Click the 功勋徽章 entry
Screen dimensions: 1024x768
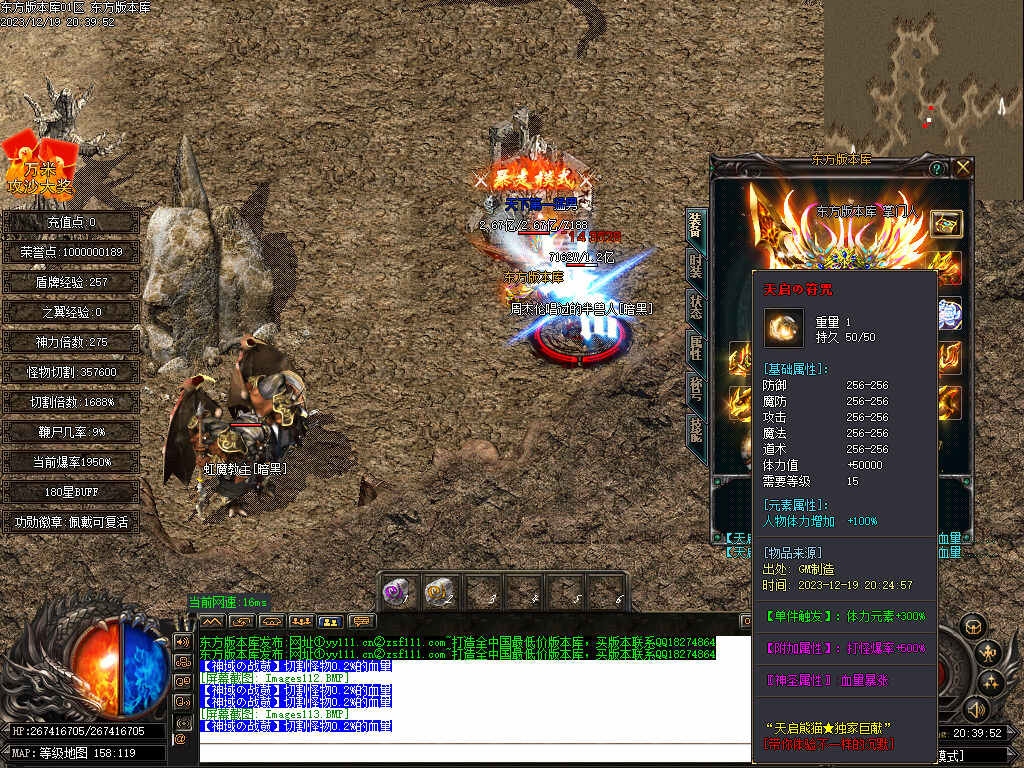[71, 522]
